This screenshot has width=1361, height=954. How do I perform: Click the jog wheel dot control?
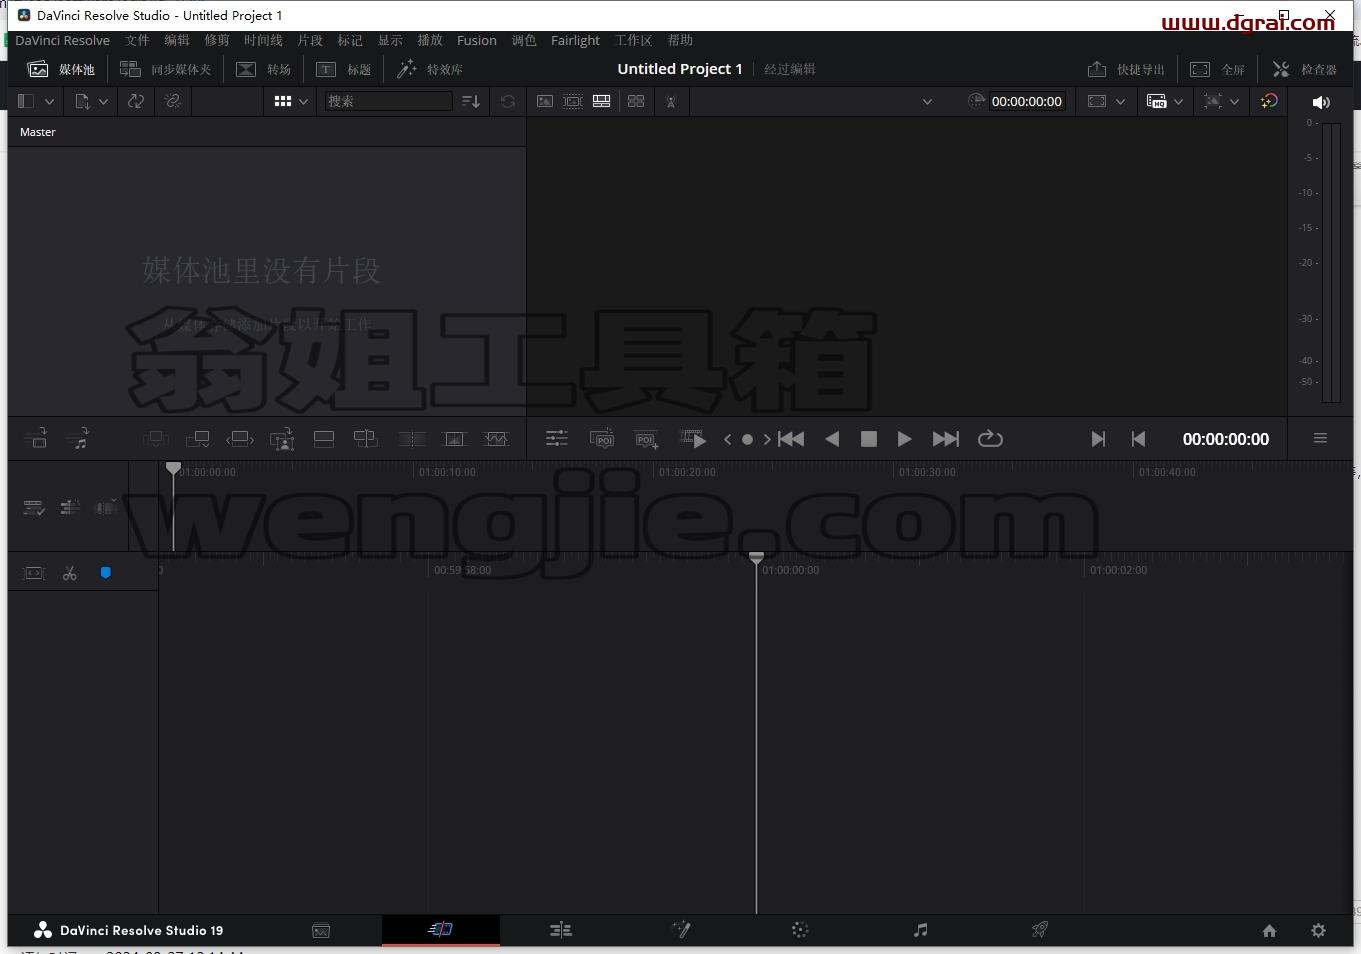pos(747,439)
